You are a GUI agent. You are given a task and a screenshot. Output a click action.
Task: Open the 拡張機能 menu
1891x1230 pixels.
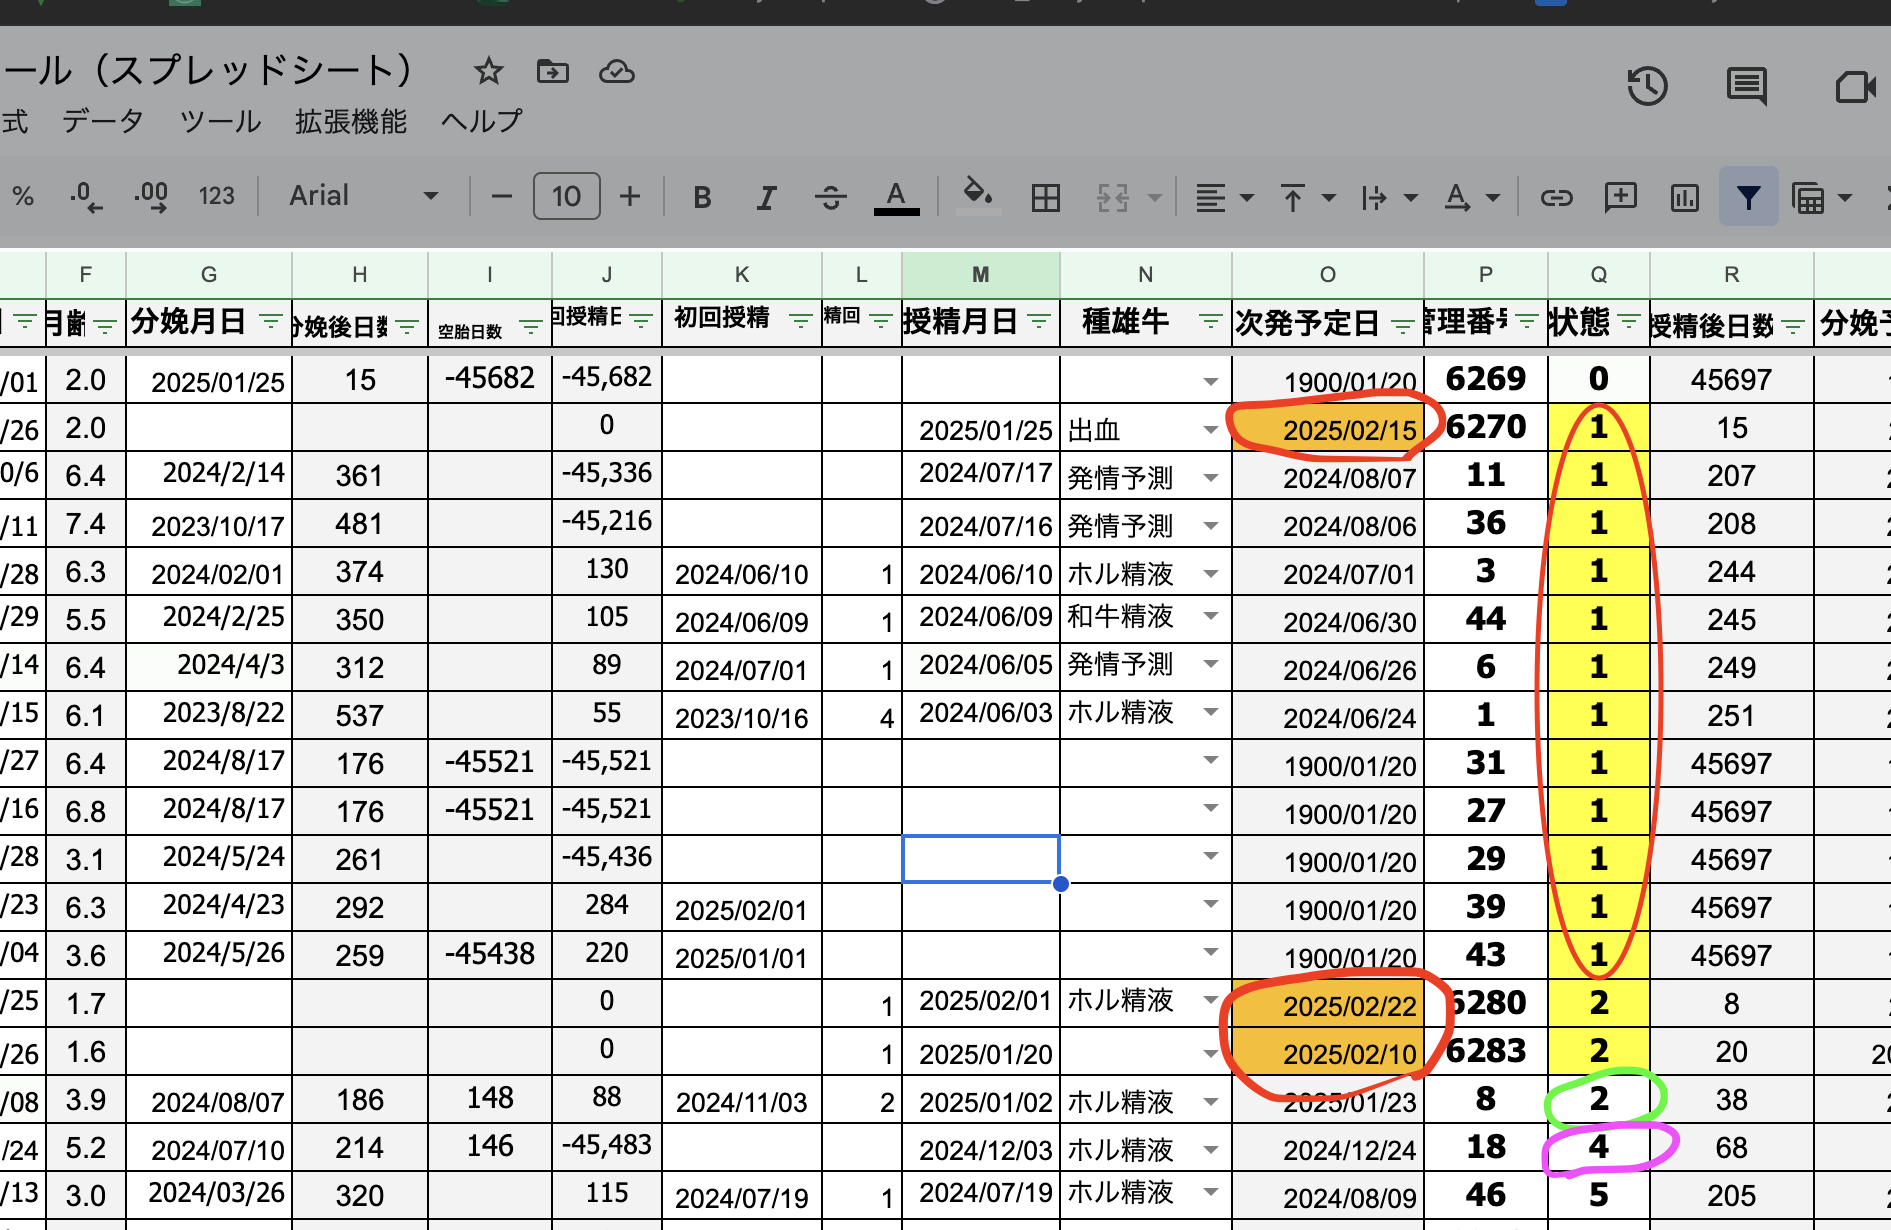click(x=351, y=122)
